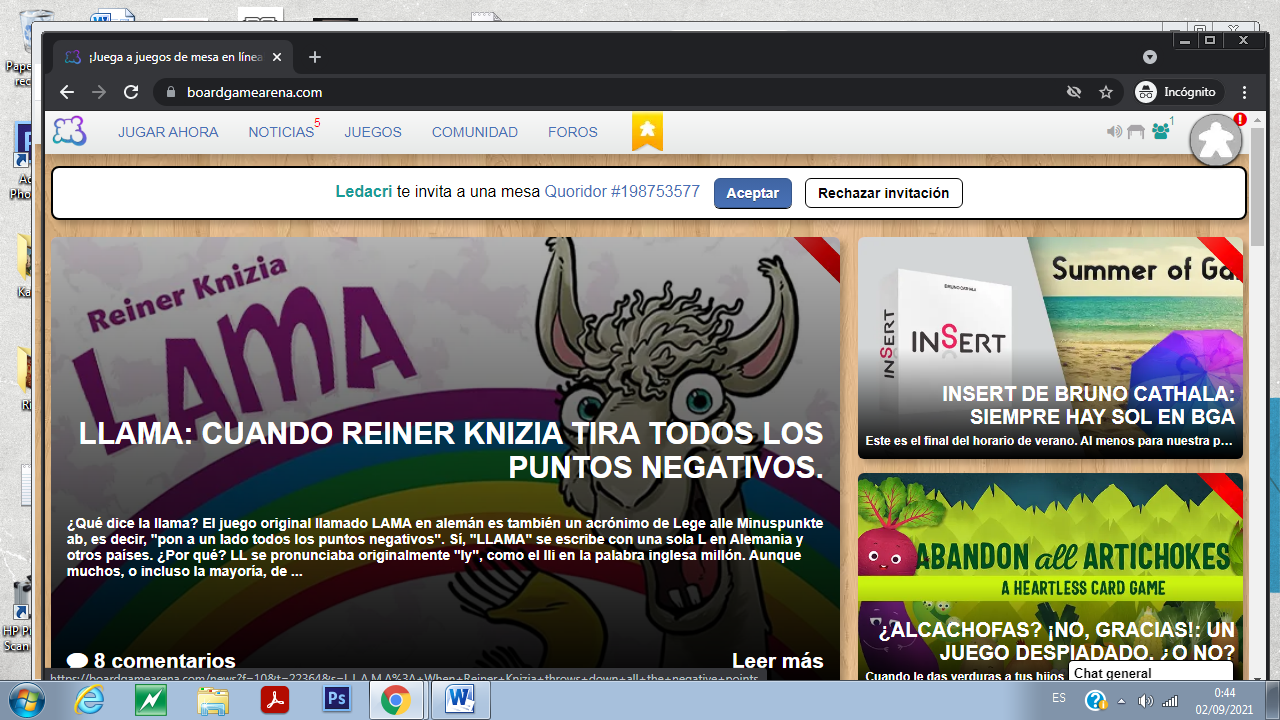This screenshot has height=720, width=1280.
Task: Open the tab search dropdown arrow
Action: coord(1150,57)
